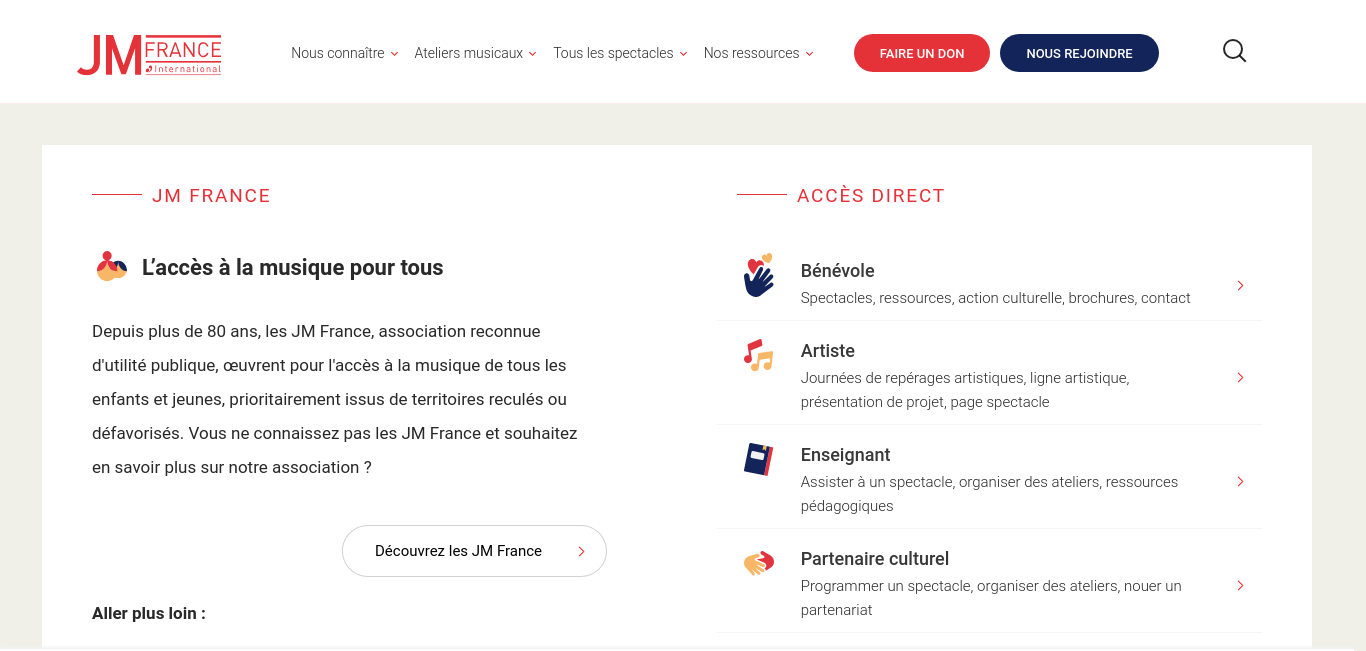Expand the Ateliers musicaux dropdown menu

[476, 53]
